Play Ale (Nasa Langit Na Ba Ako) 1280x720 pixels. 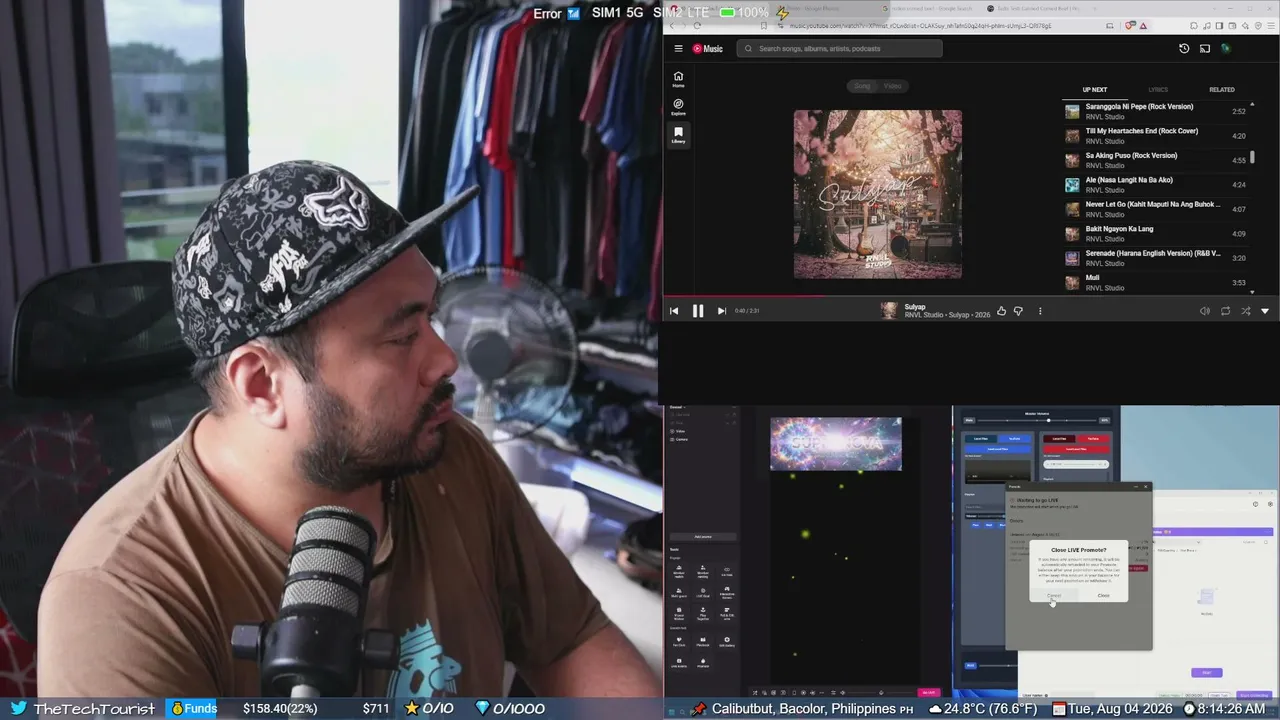click(x=1156, y=184)
